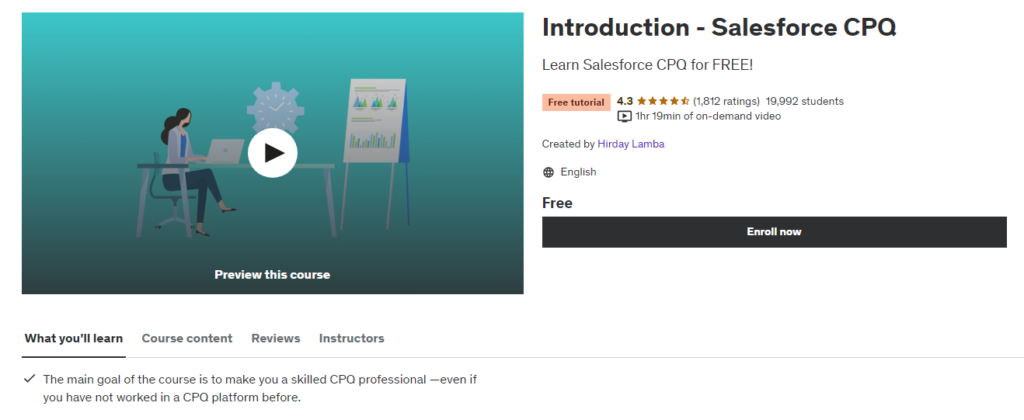Switch to the Course content tab
Viewport: 1024px width, 420px height.
click(x=187, y=338)
